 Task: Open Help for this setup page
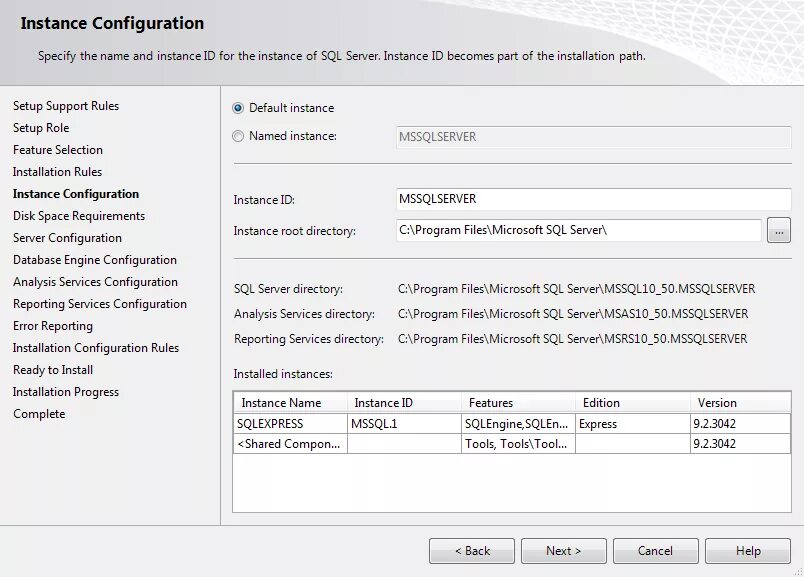(748, 551)
